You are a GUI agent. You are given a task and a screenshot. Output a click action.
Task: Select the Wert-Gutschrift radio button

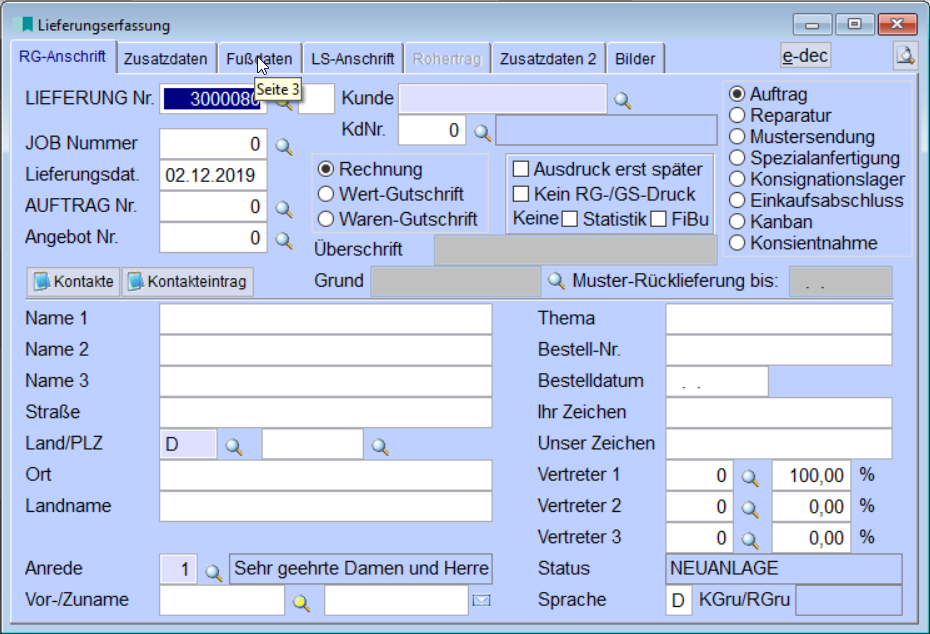click(325, 194)
